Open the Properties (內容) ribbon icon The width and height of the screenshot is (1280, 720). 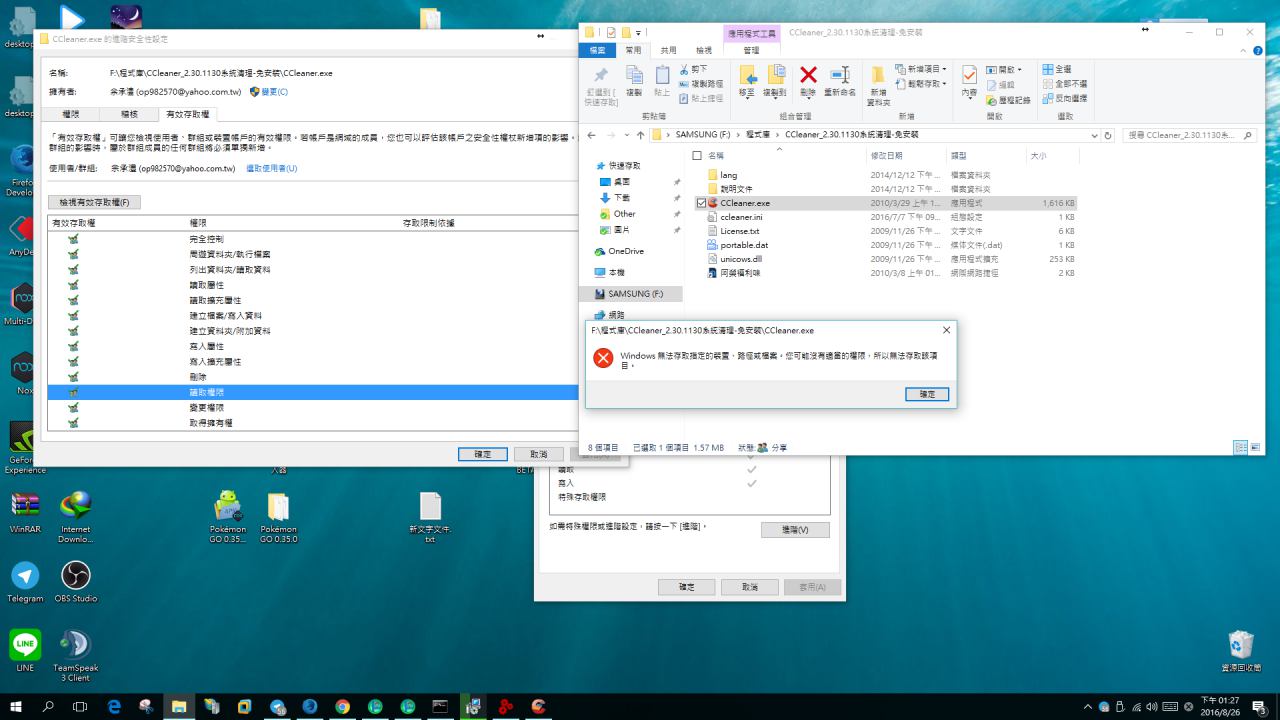pos(969,77)
